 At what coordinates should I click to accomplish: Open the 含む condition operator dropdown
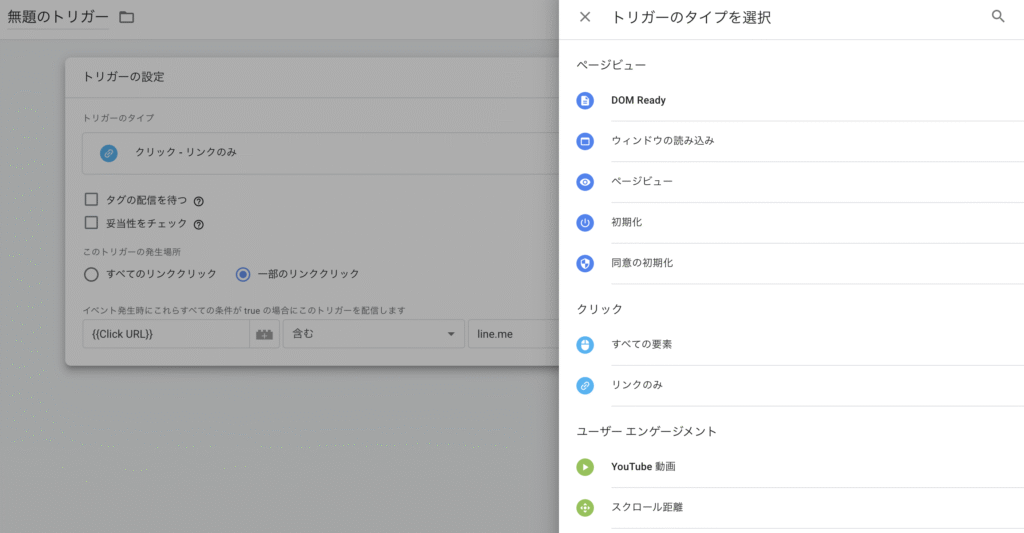click(x=373, y=334)
